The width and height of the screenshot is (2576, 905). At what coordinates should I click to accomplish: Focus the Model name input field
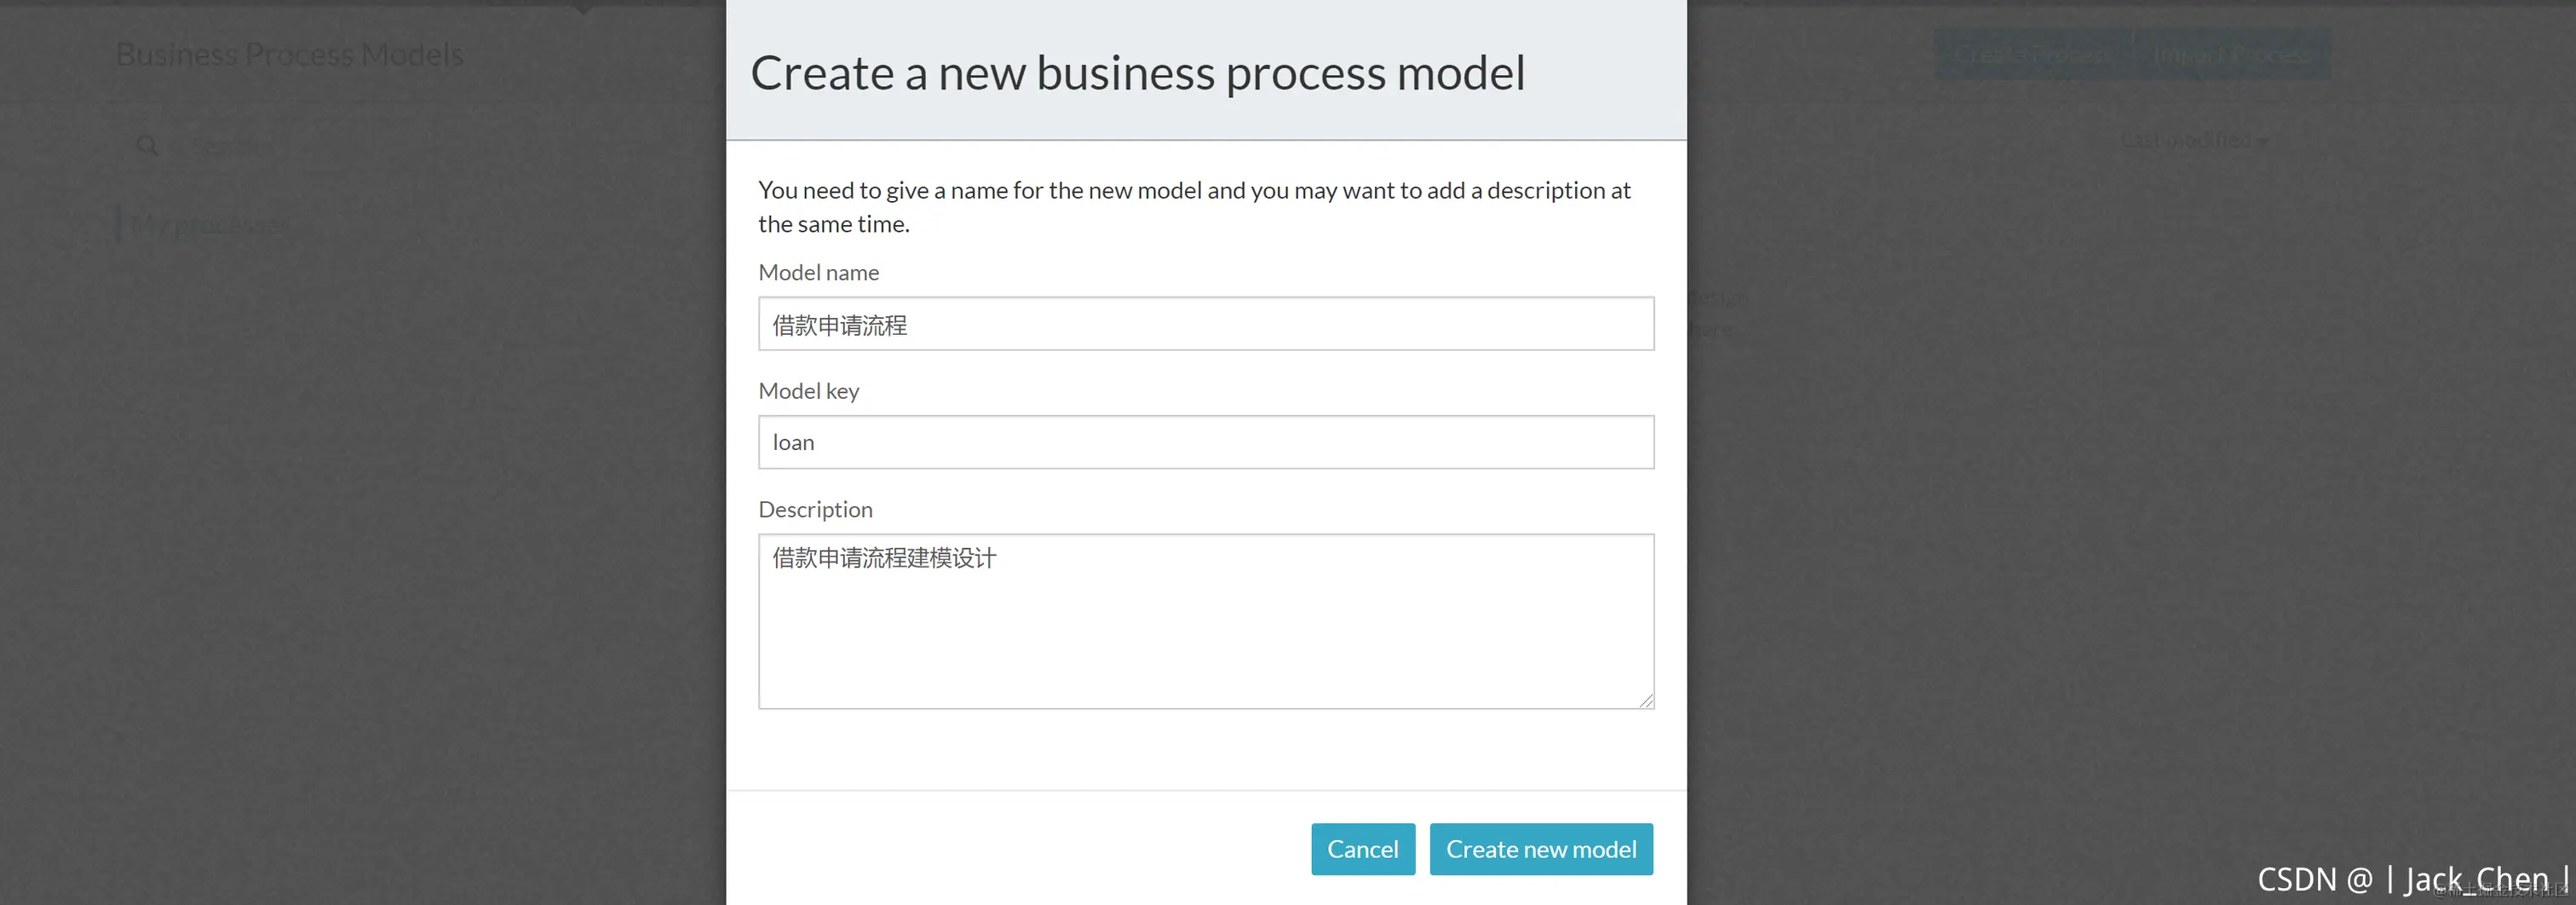coord(1206,324)
